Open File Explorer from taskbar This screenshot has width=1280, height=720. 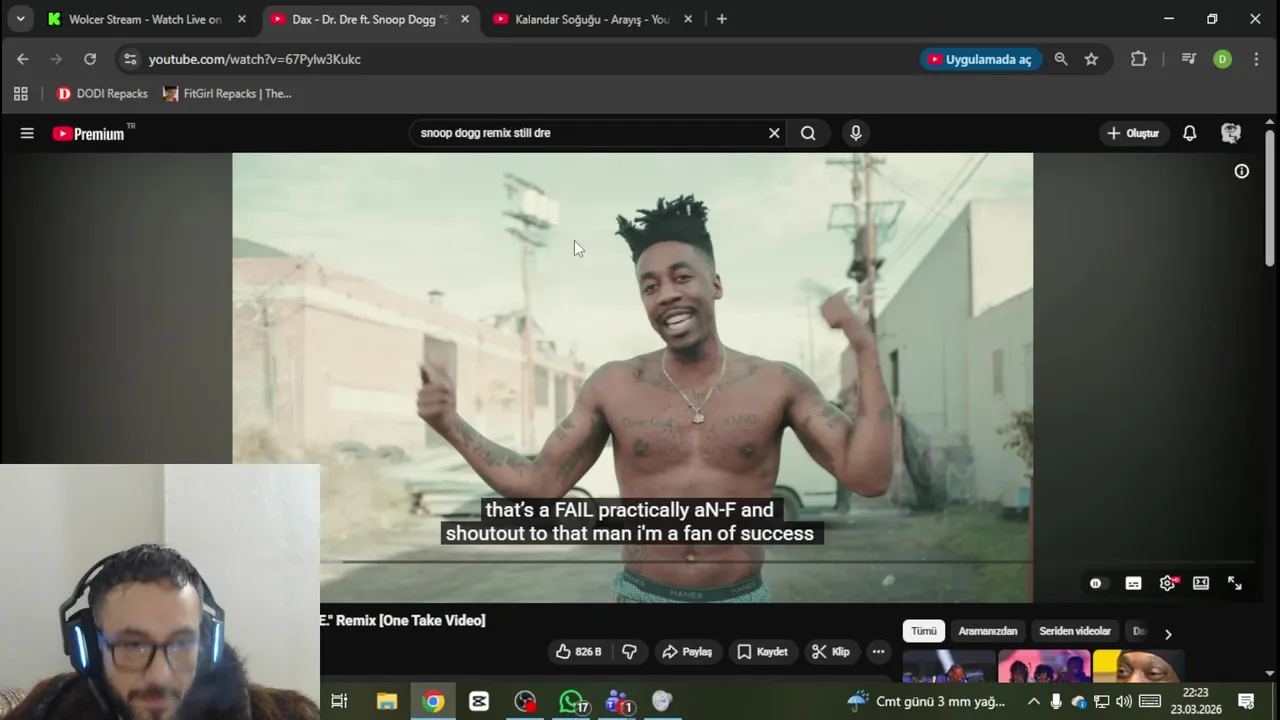(x=387, y=702)
